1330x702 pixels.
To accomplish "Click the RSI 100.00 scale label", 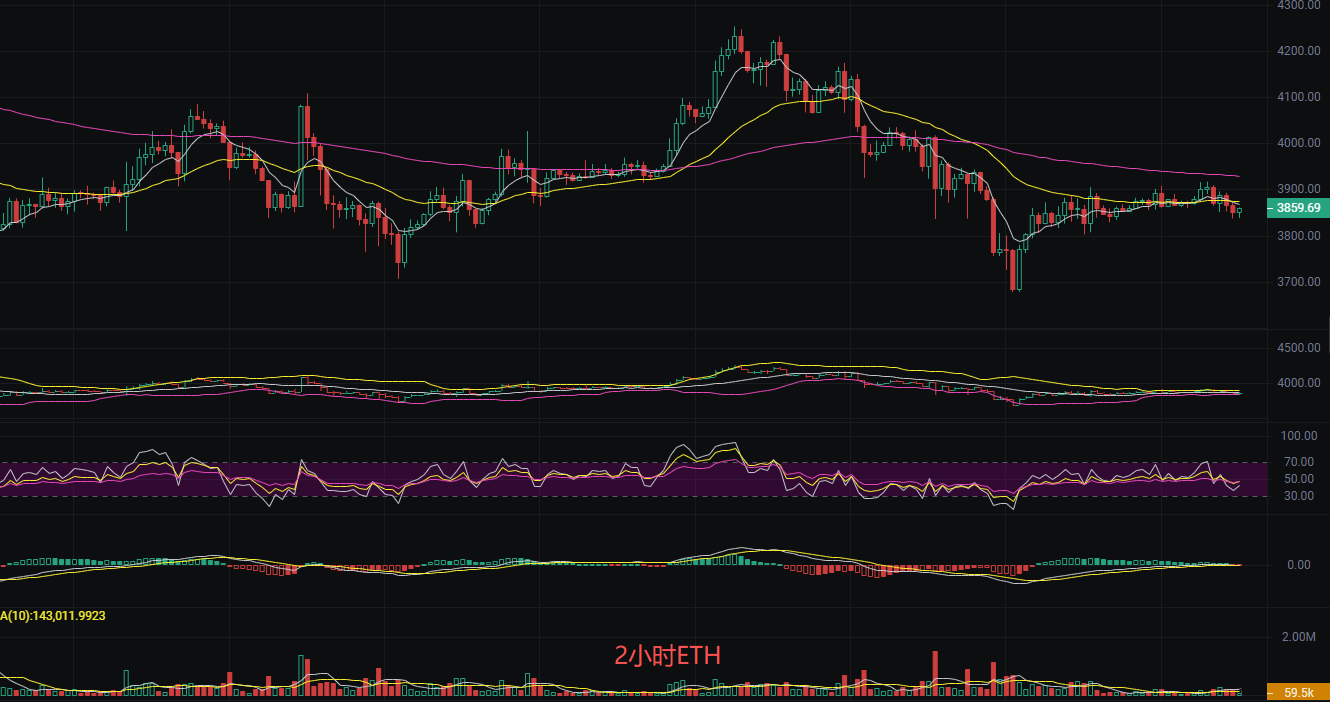I will [x=1298, y=436].
